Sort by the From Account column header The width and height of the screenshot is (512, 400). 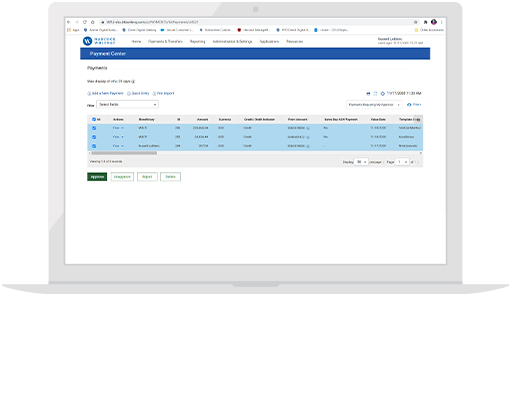pos(298,119)
